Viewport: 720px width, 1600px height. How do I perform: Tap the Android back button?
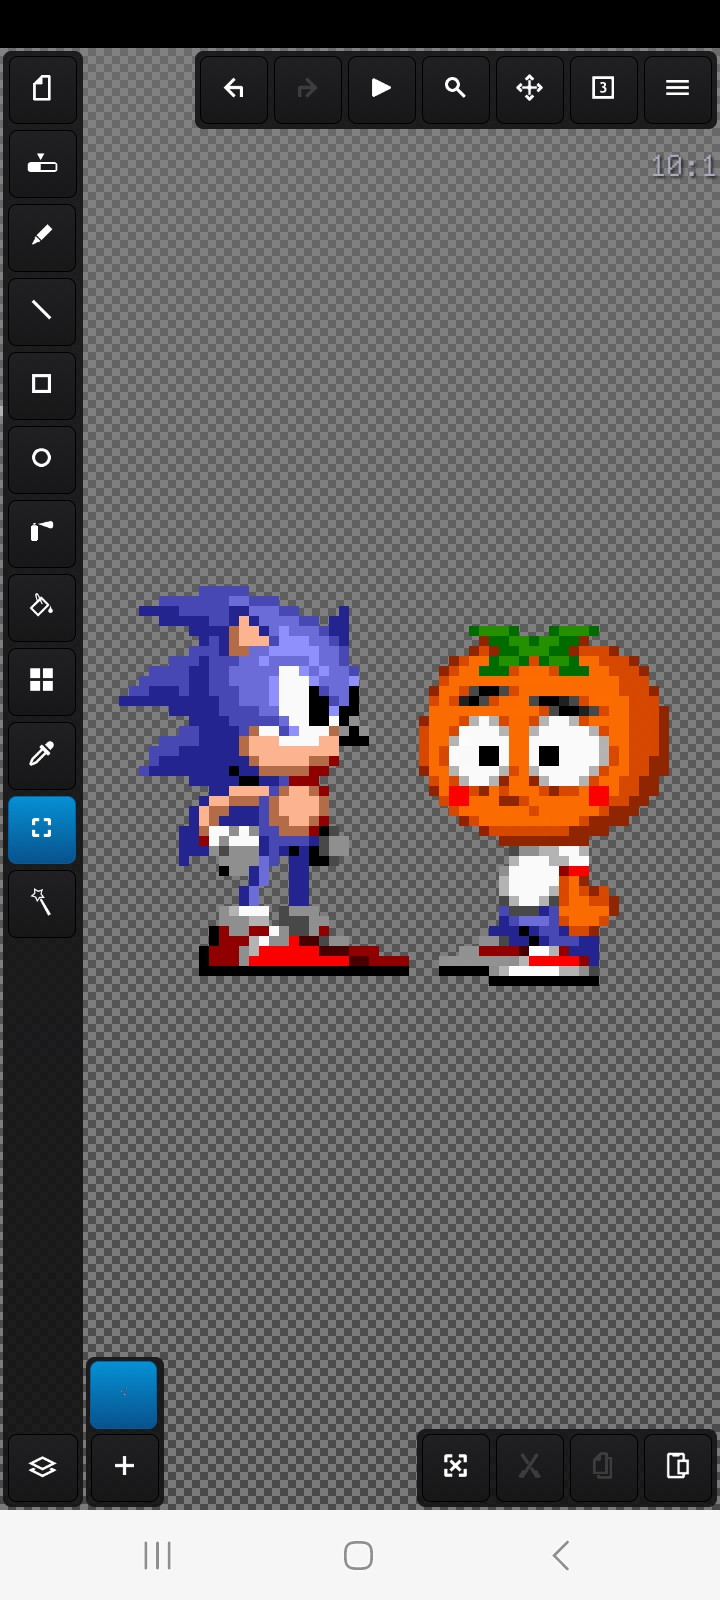click(x=561, y=1555)
